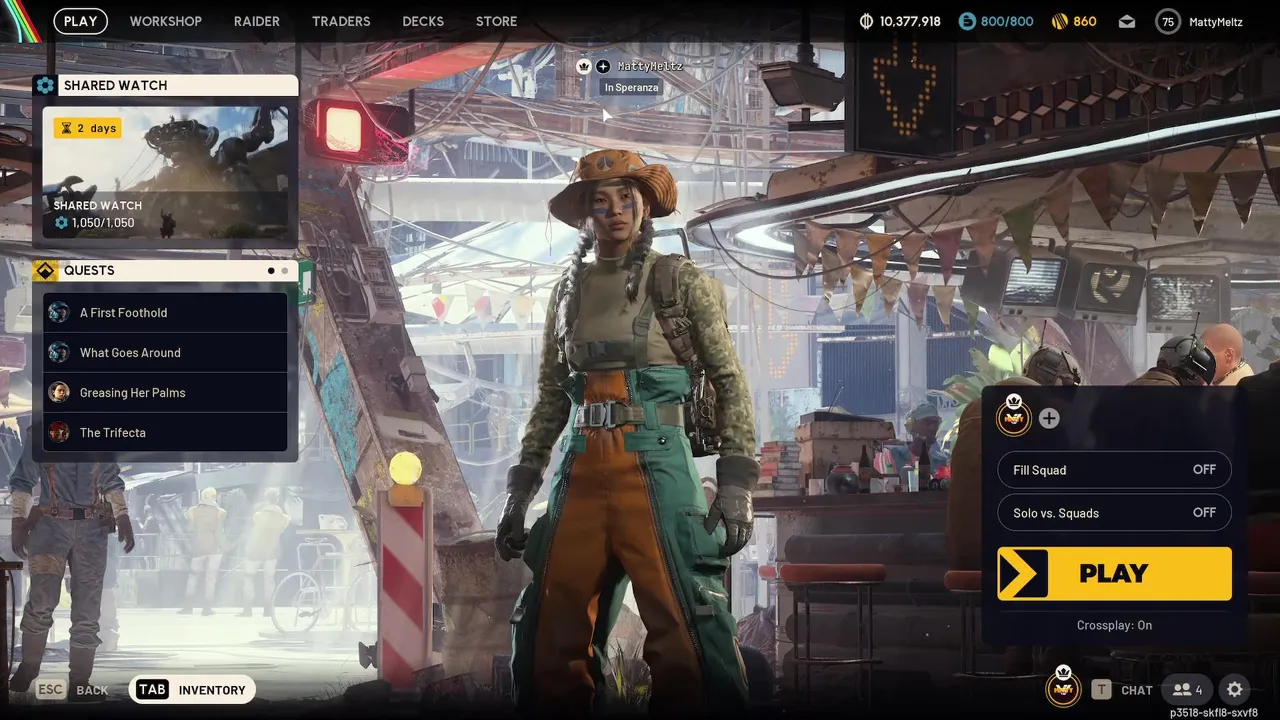
Task: Click the blue token icon beside 800/800
Action: coord(967,21)
